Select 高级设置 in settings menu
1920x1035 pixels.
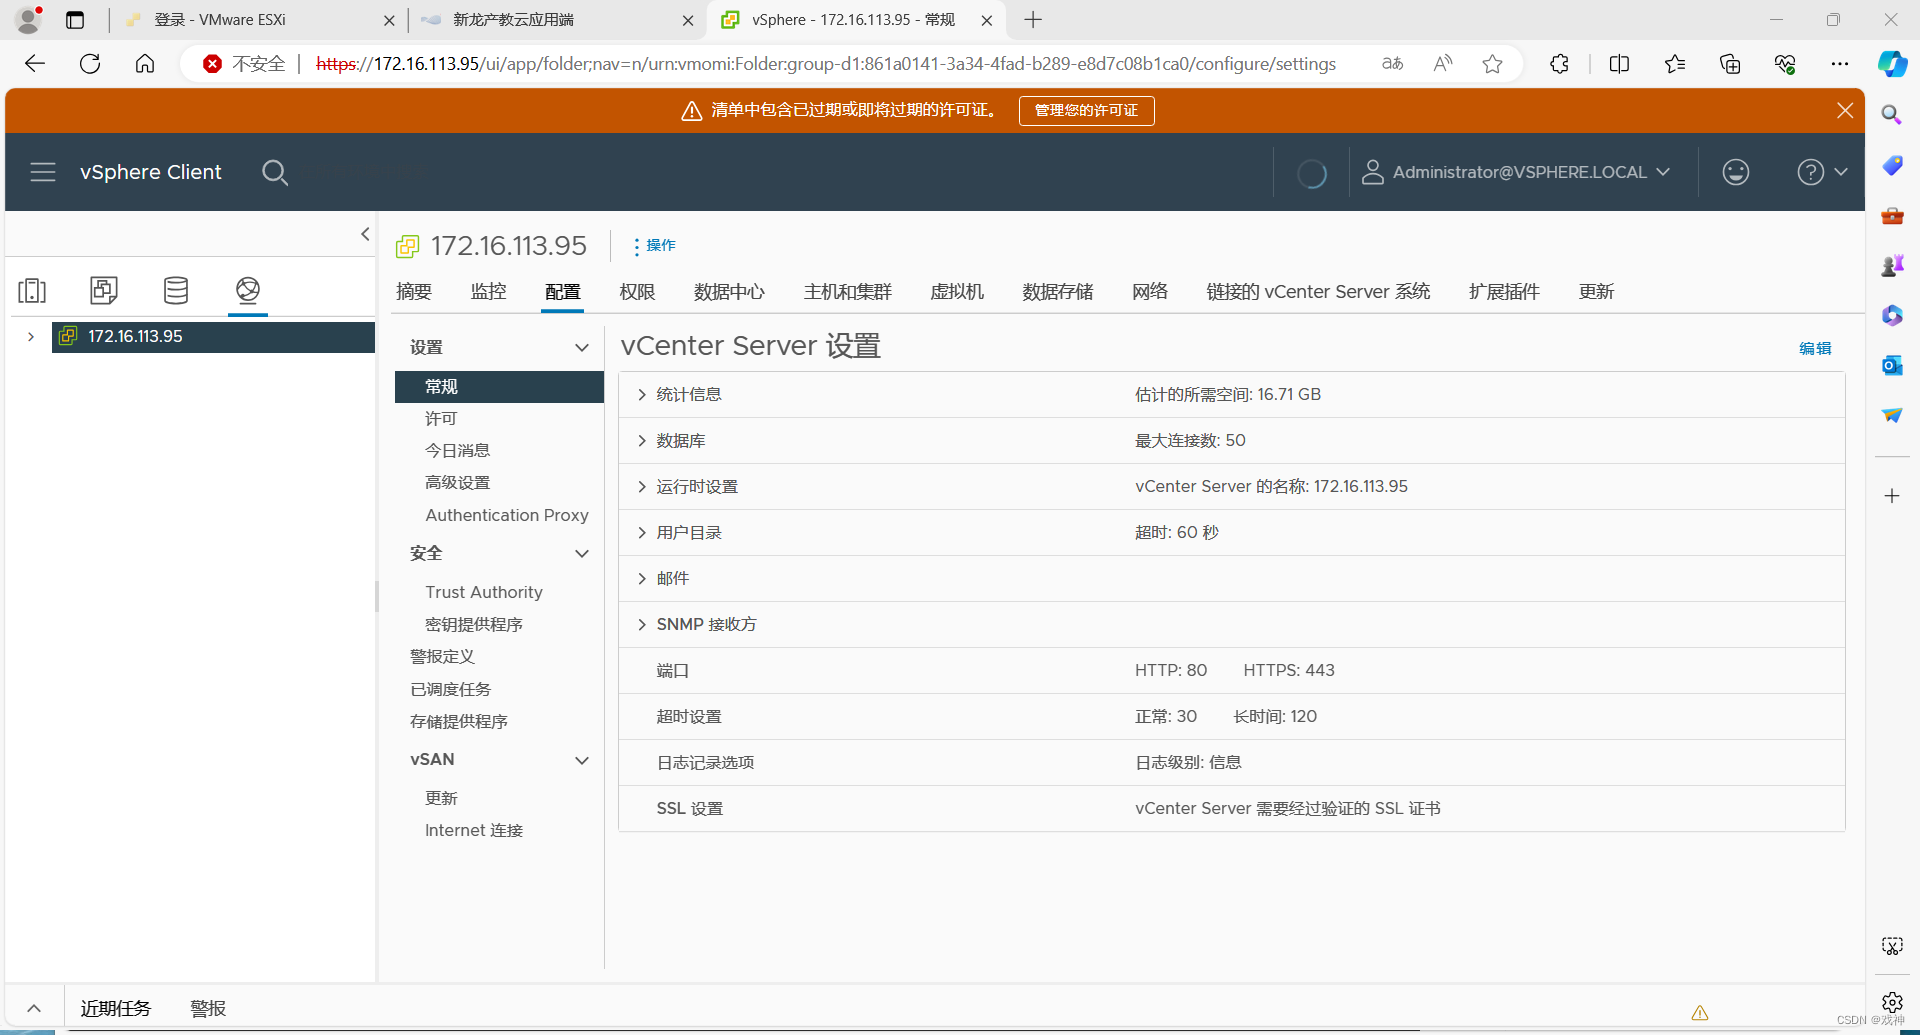point(457,482)
